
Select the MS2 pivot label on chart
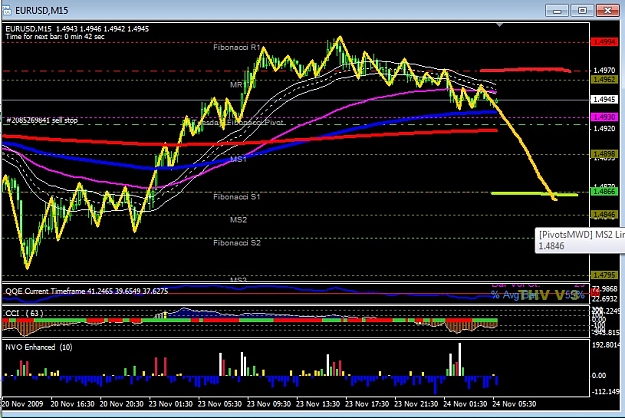coord(238,220)
